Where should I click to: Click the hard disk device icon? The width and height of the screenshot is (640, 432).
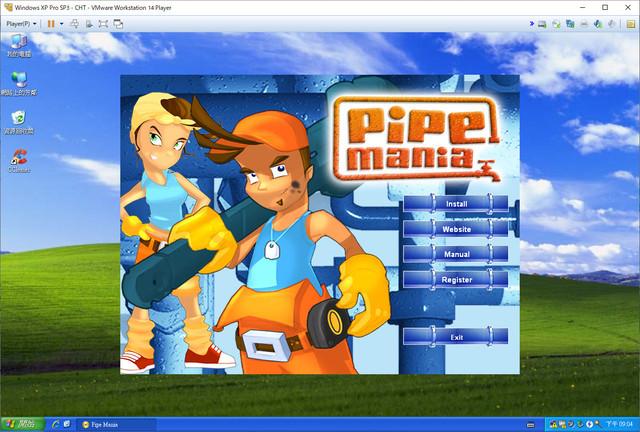pyautogui.click(x=542, y=24)
